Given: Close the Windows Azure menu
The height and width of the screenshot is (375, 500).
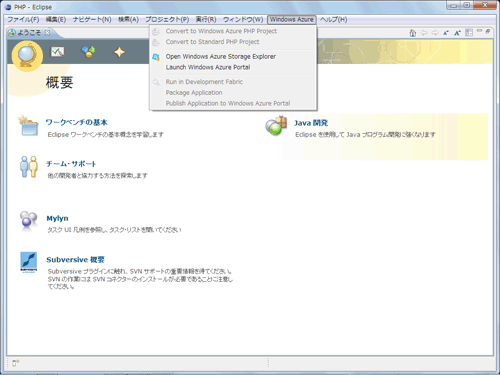Looking at the screenshot, I should [x=292, y=20].
